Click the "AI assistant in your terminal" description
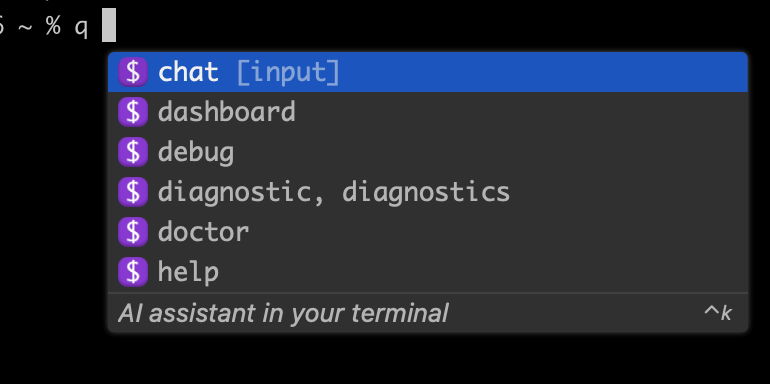770x384 pixels. click(283, 313)
